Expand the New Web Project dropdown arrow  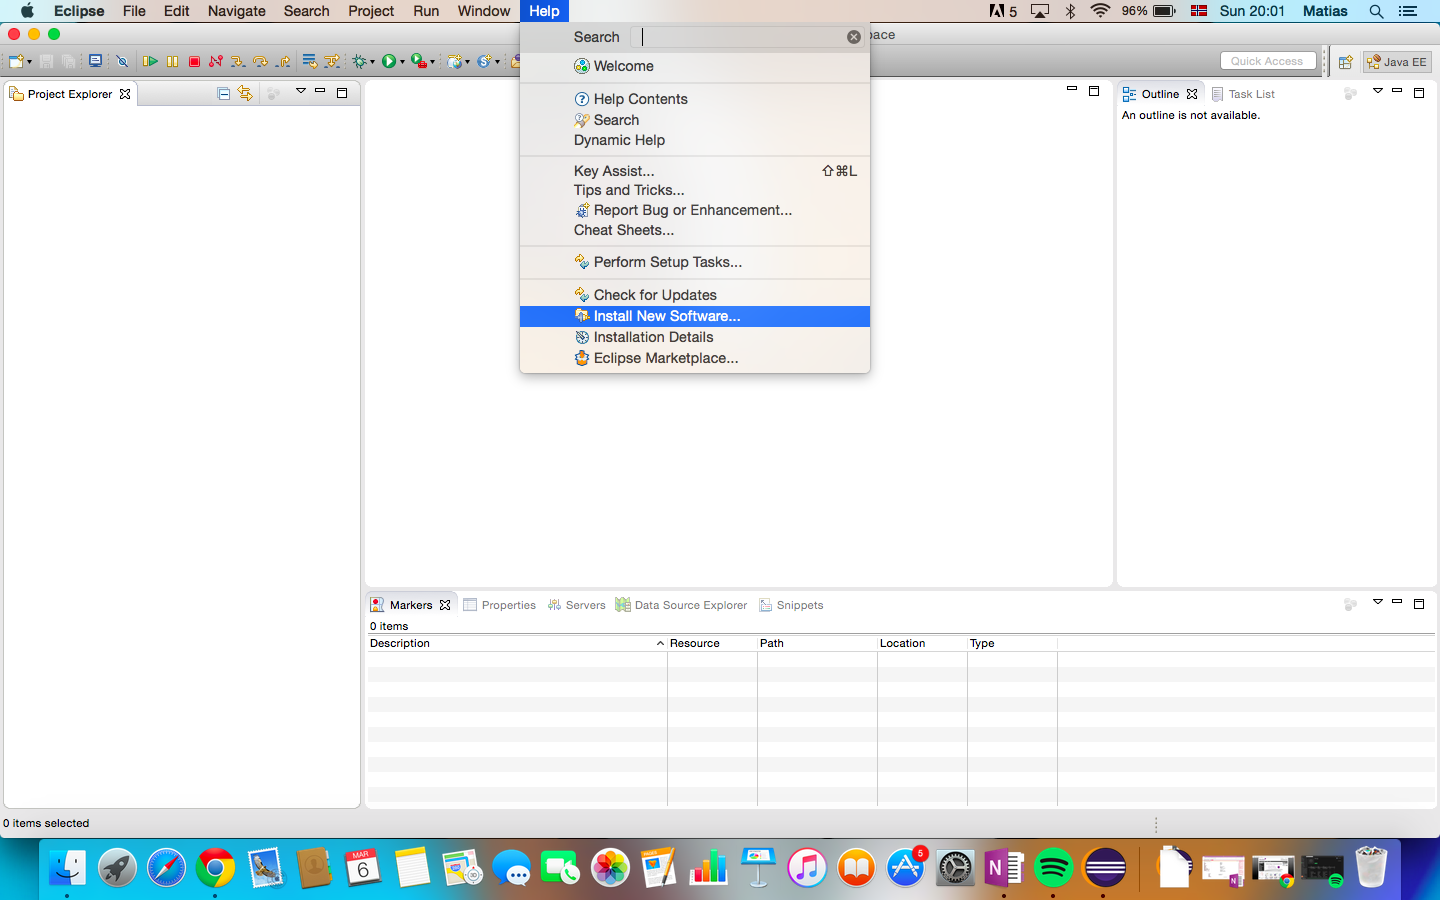tap(467, 62)
